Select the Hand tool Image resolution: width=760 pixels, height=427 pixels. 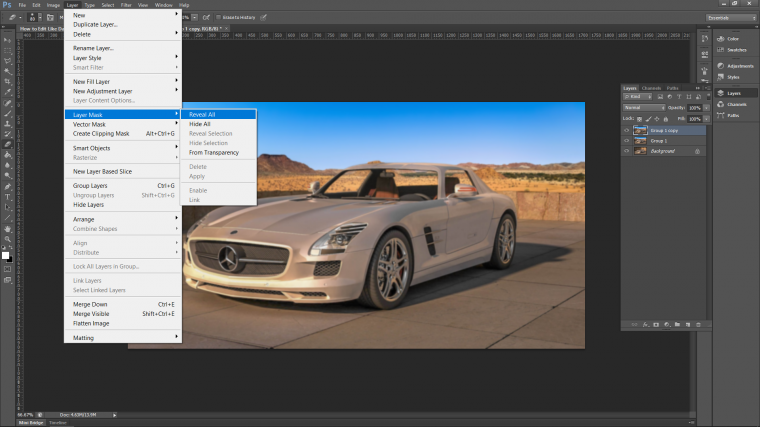pyautogui.click(x=7, y=229)
